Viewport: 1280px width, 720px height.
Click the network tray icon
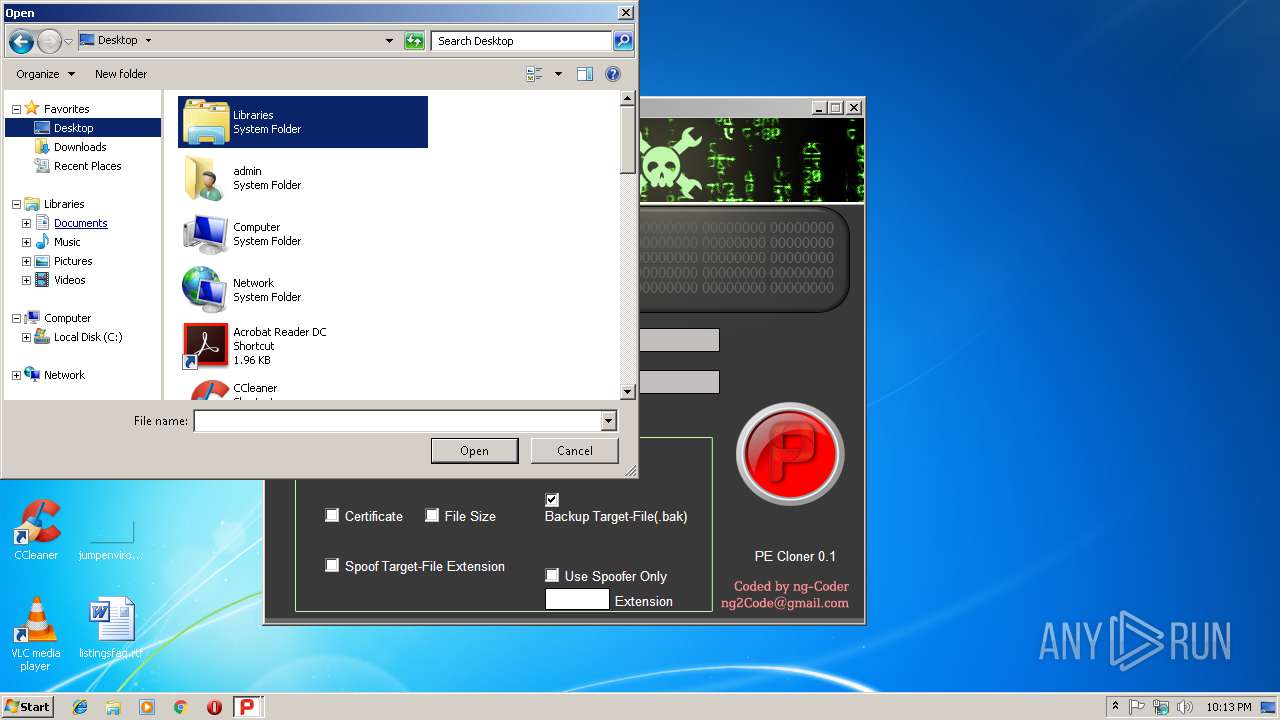[x=1160, y=707]
